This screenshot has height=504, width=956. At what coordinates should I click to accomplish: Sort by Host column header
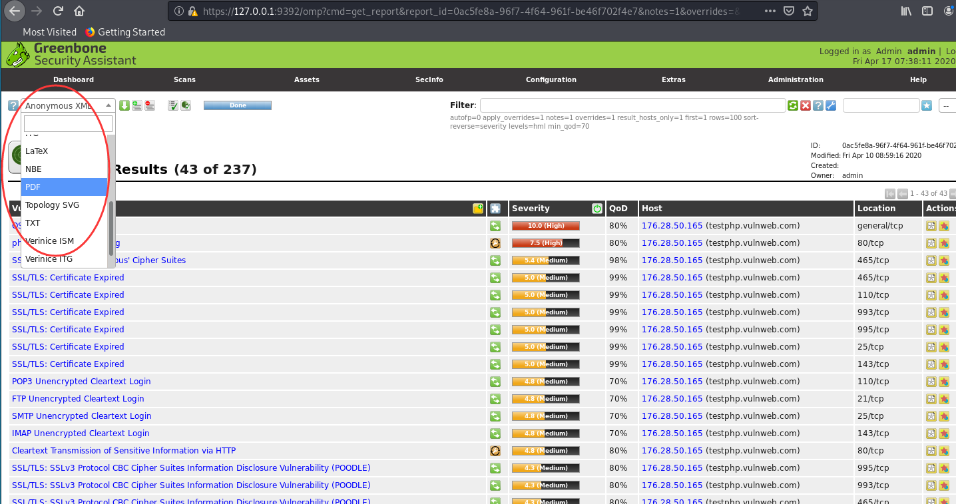pyautogui.click(x=652, y=208)
